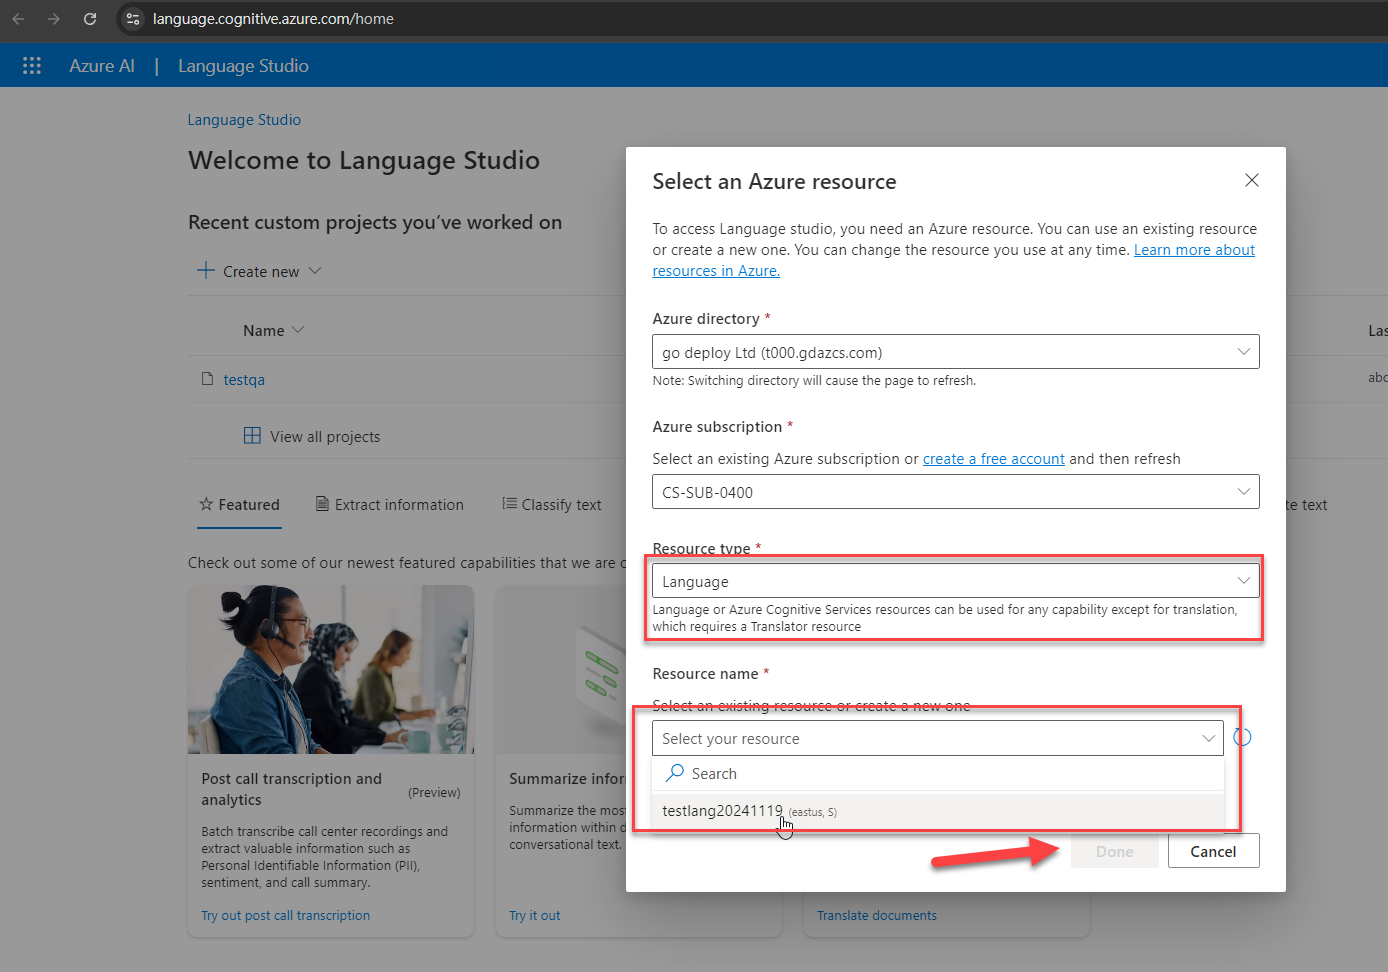Screen dimensions: 1388x972
Task: Click the resource Search field
Action: pyautogui.click(x=937, y=773)
